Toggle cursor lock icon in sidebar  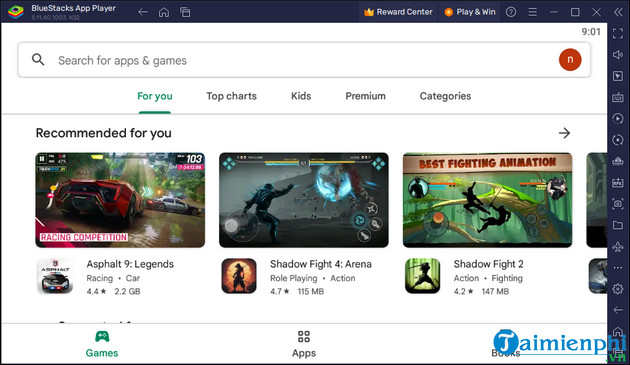coord(618,76)
